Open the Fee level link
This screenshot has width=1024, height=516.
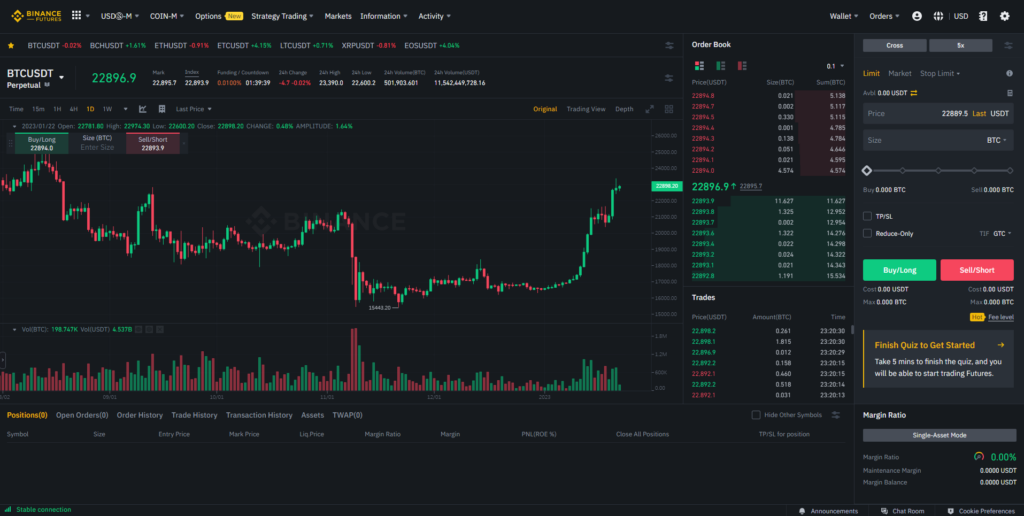[1000, 317]
